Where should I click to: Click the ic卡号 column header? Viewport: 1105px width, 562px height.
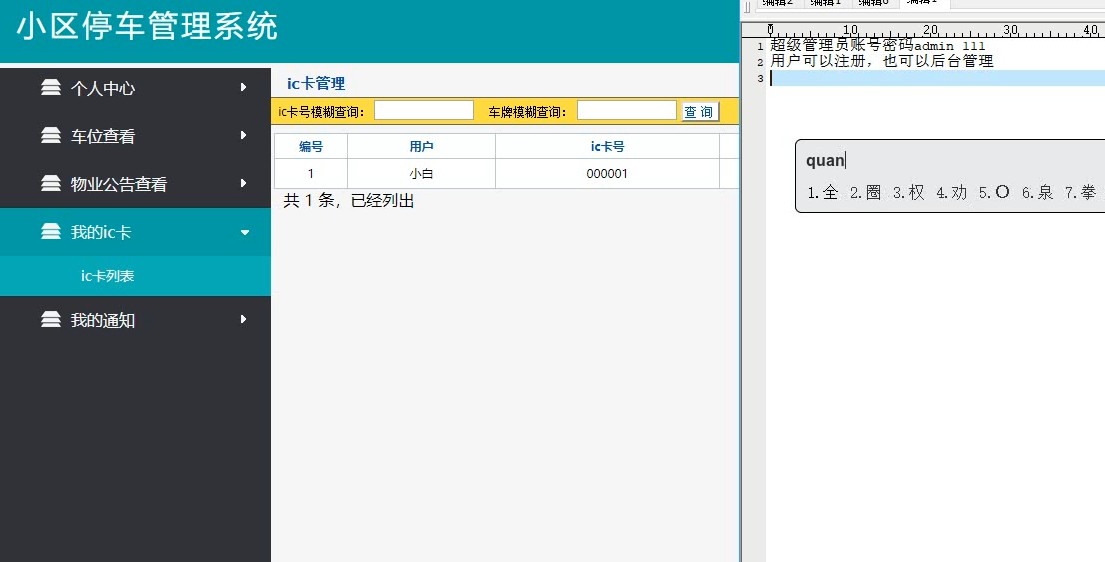(x=607, y=146)
